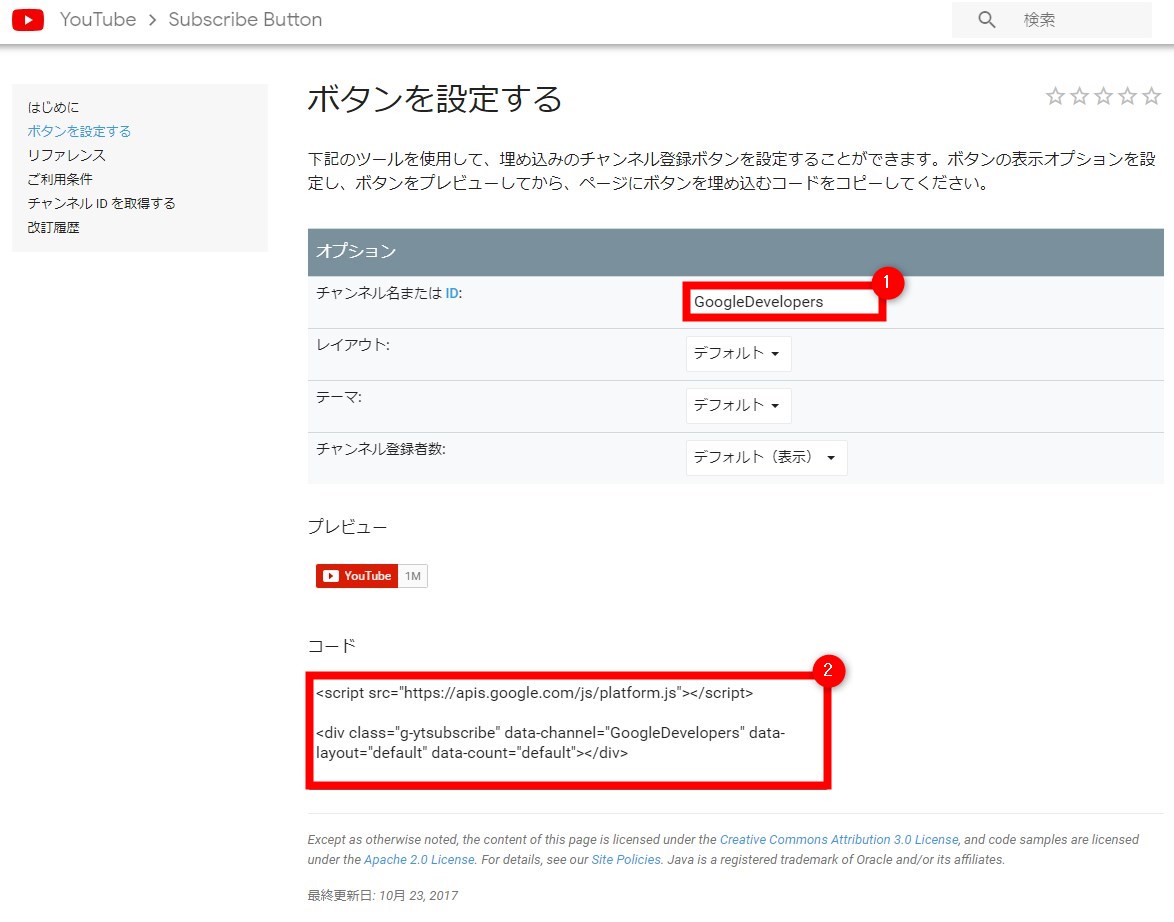Open Apache 2.0 License link

point(419,860)
